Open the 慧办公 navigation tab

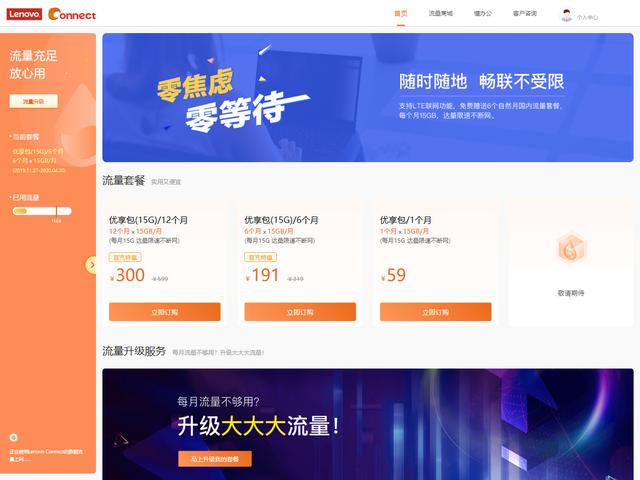click(x=483, y=13)
